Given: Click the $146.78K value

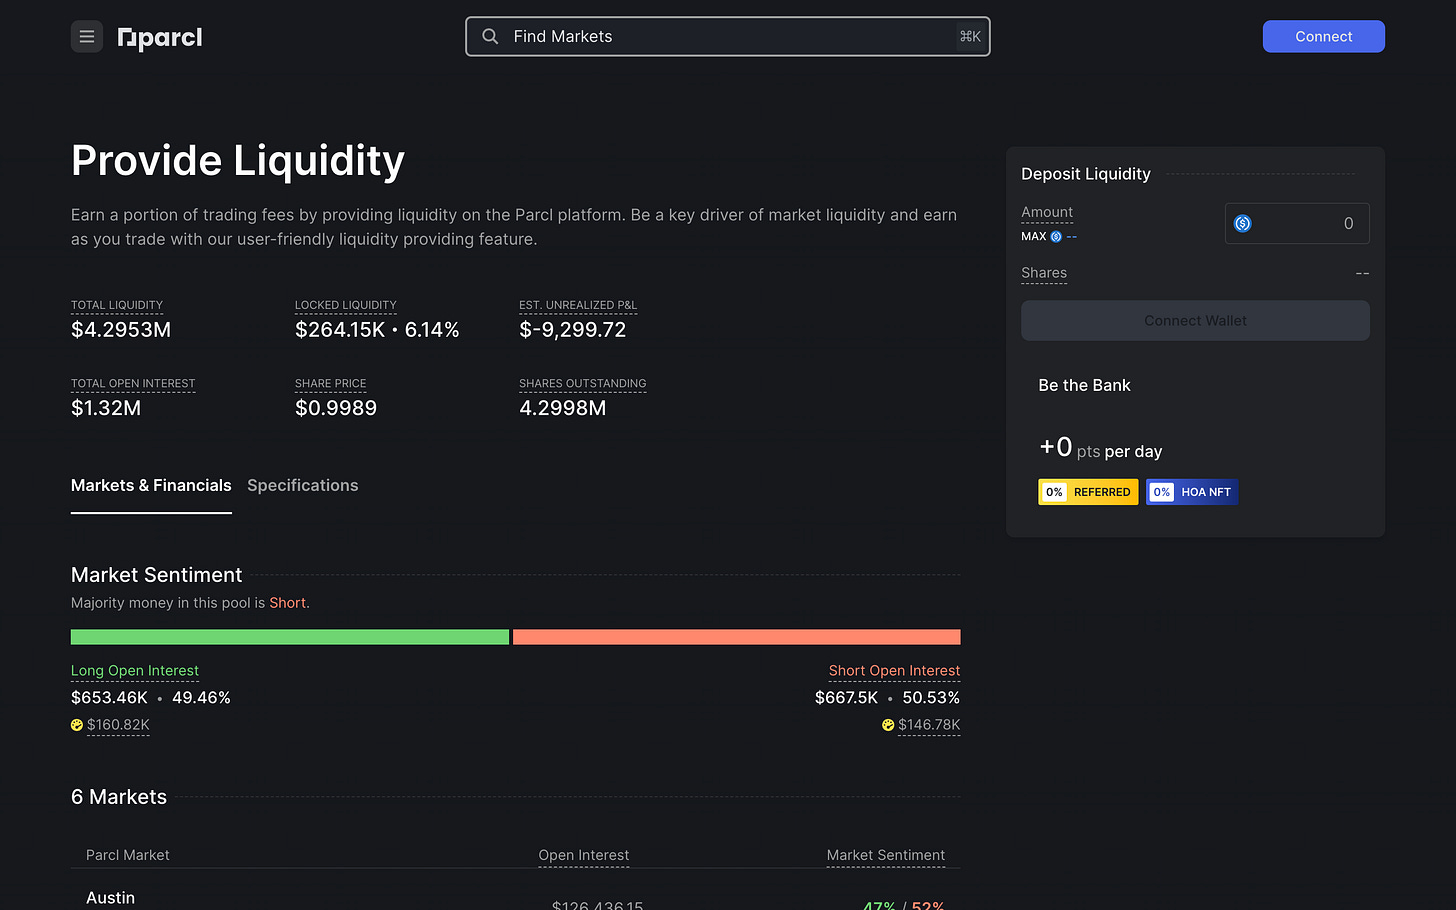Looking at the screenshot, I should [x=929, y=725].
